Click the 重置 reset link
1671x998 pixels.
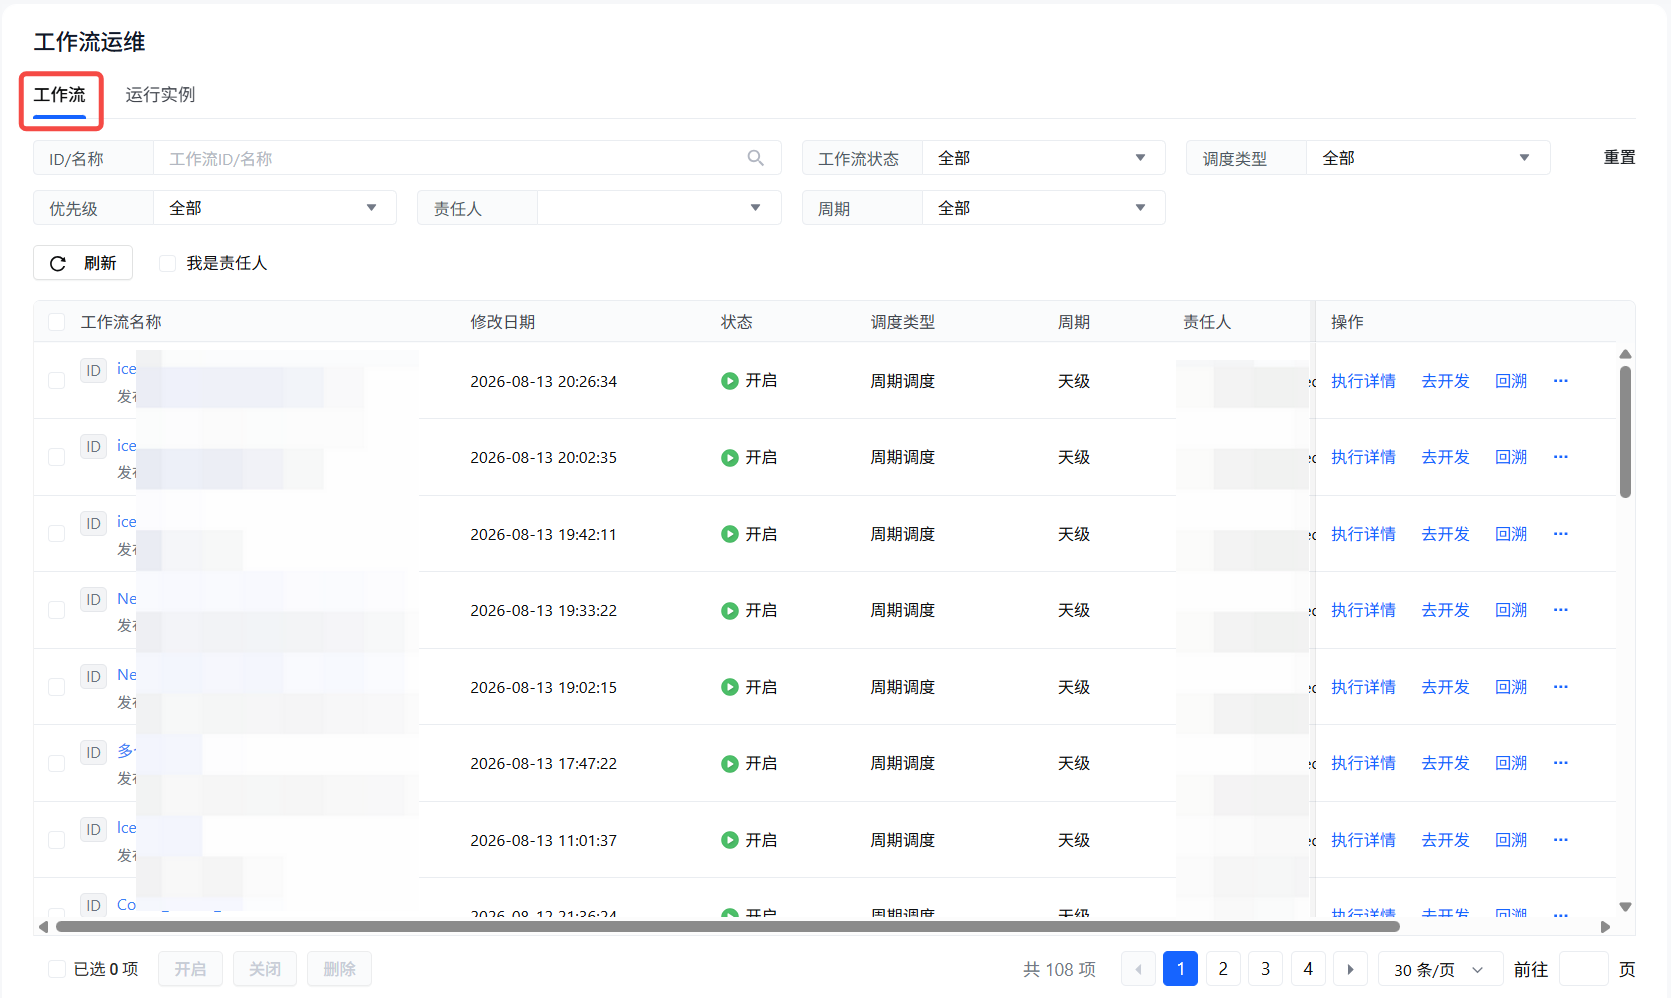(x=1619, y=158)
